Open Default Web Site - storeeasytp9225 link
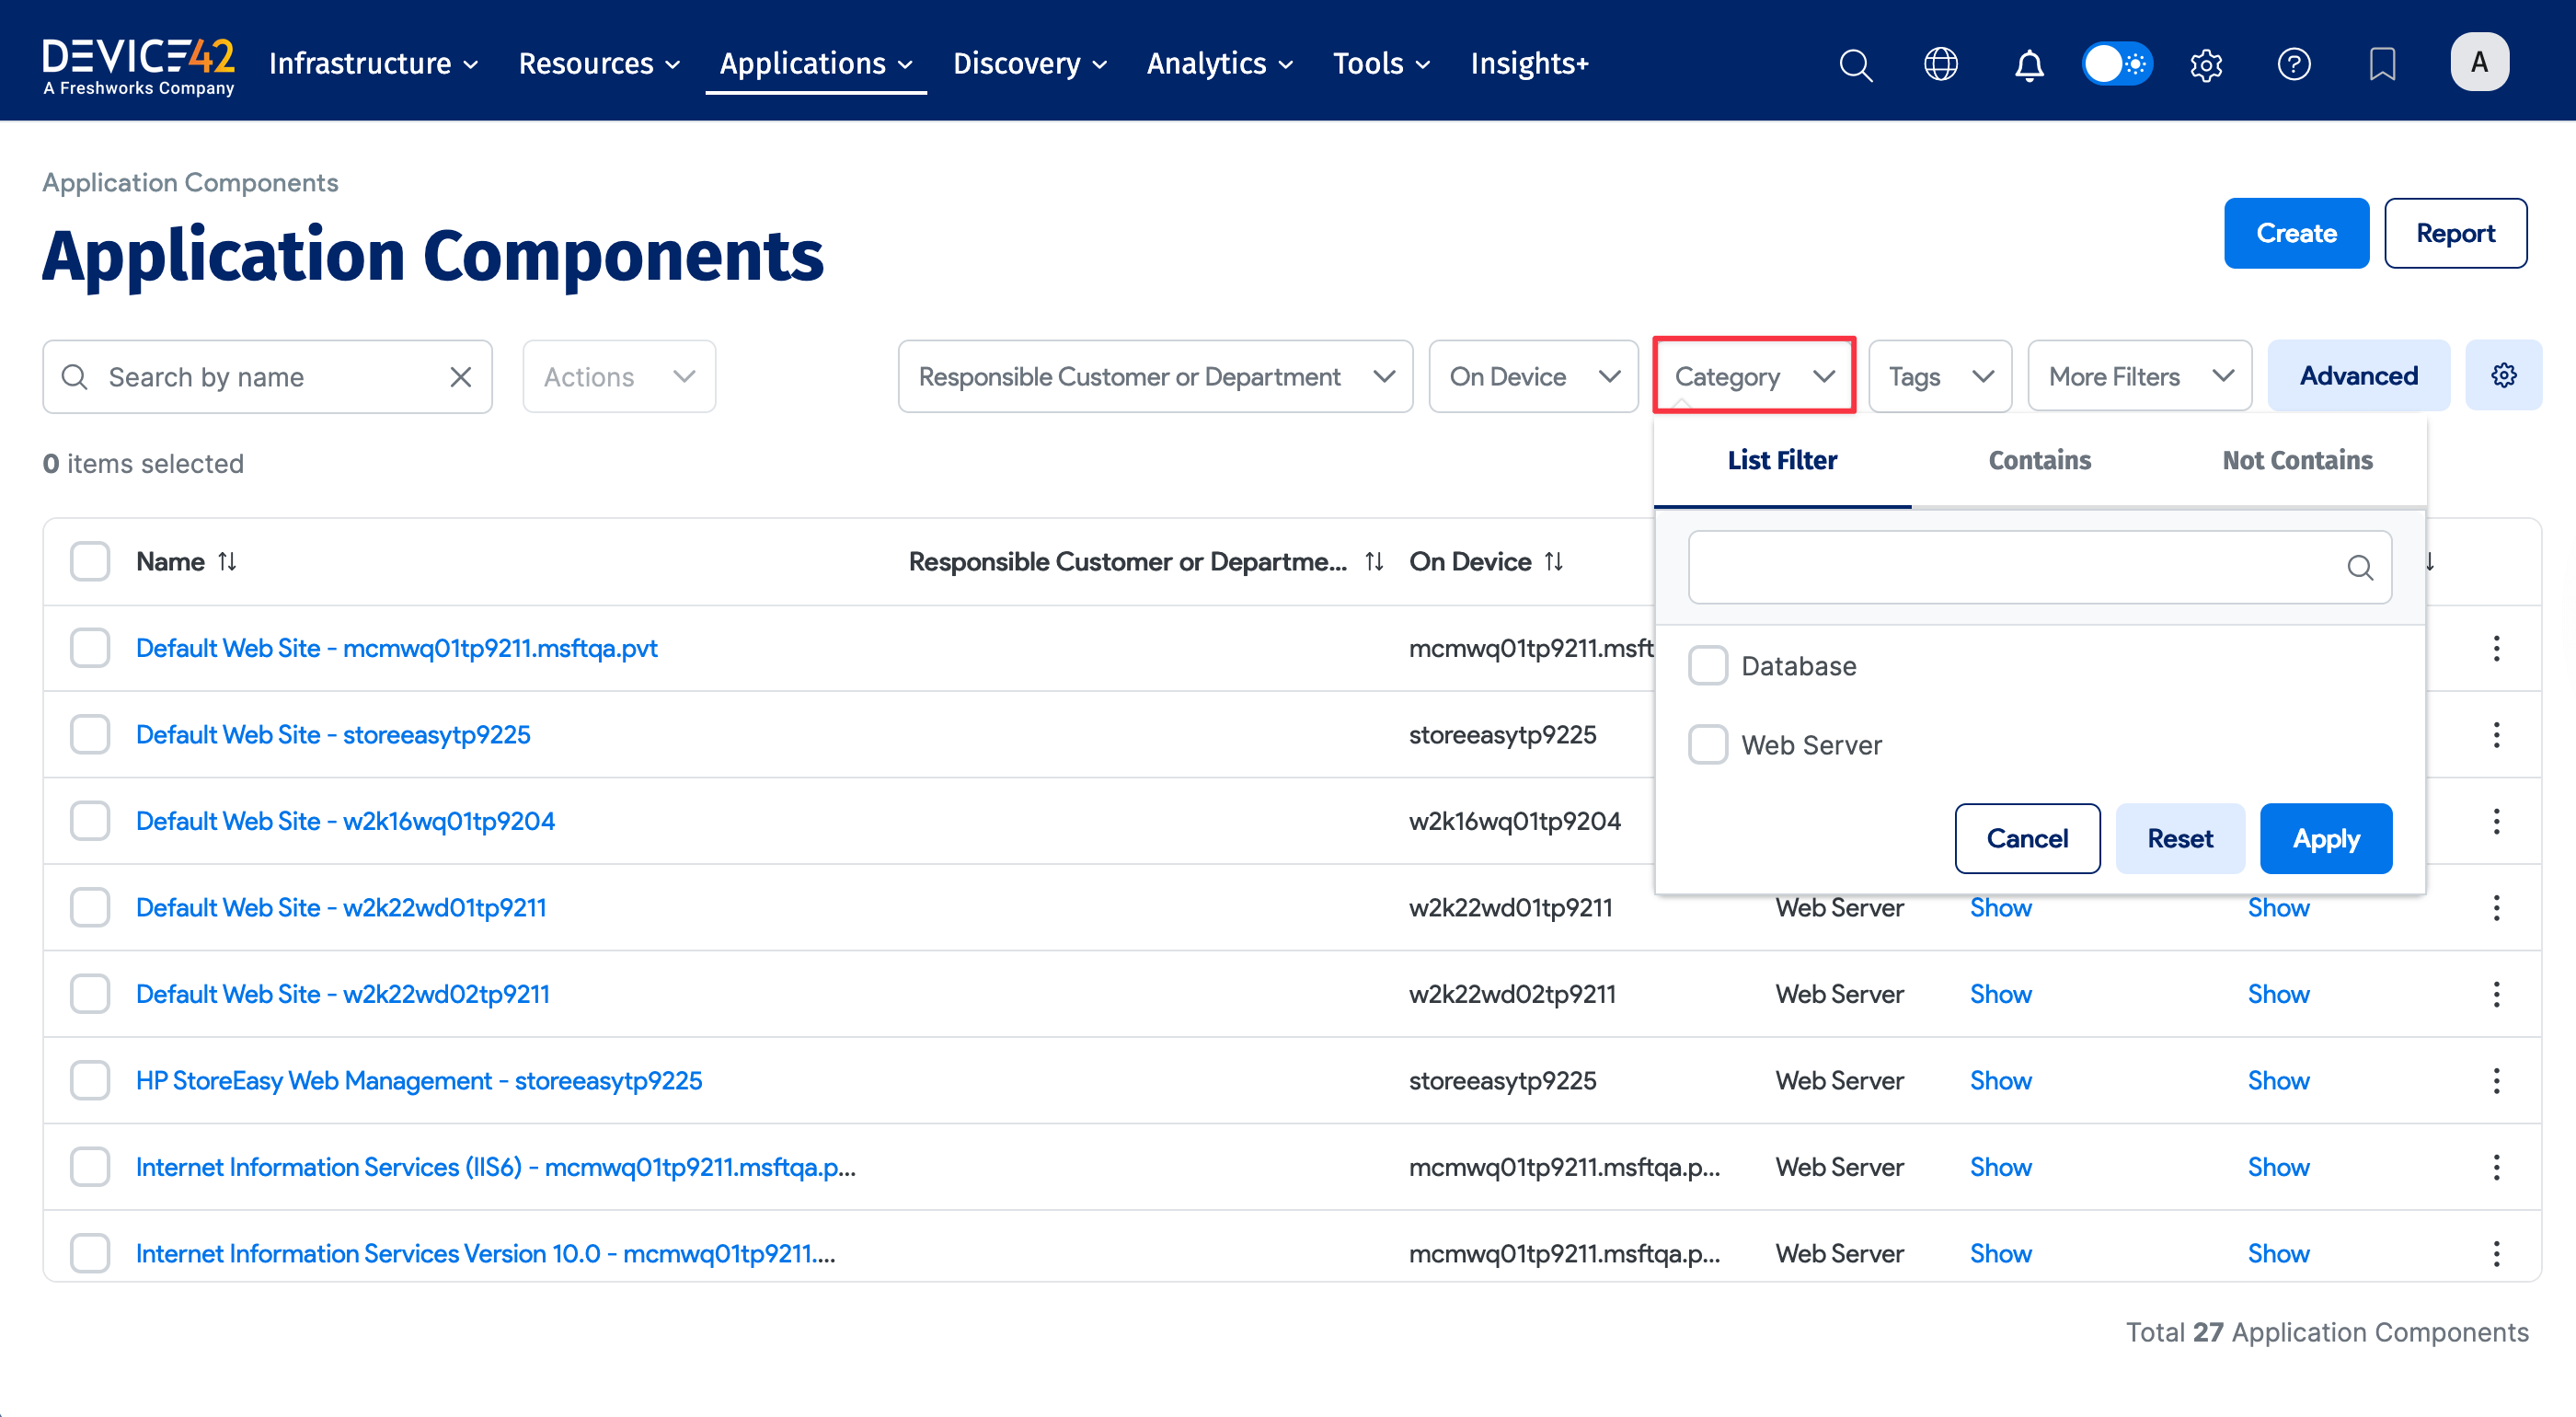 pos(333,733)
